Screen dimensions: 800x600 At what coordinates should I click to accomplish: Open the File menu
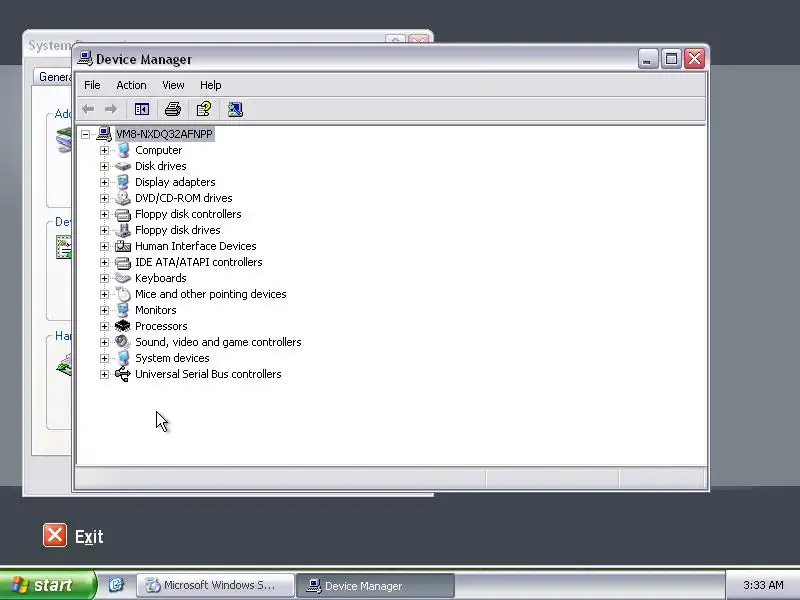92,85
